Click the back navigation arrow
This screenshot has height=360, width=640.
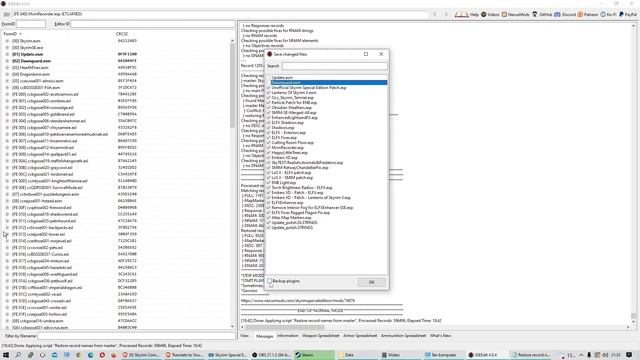click(435, 14)
